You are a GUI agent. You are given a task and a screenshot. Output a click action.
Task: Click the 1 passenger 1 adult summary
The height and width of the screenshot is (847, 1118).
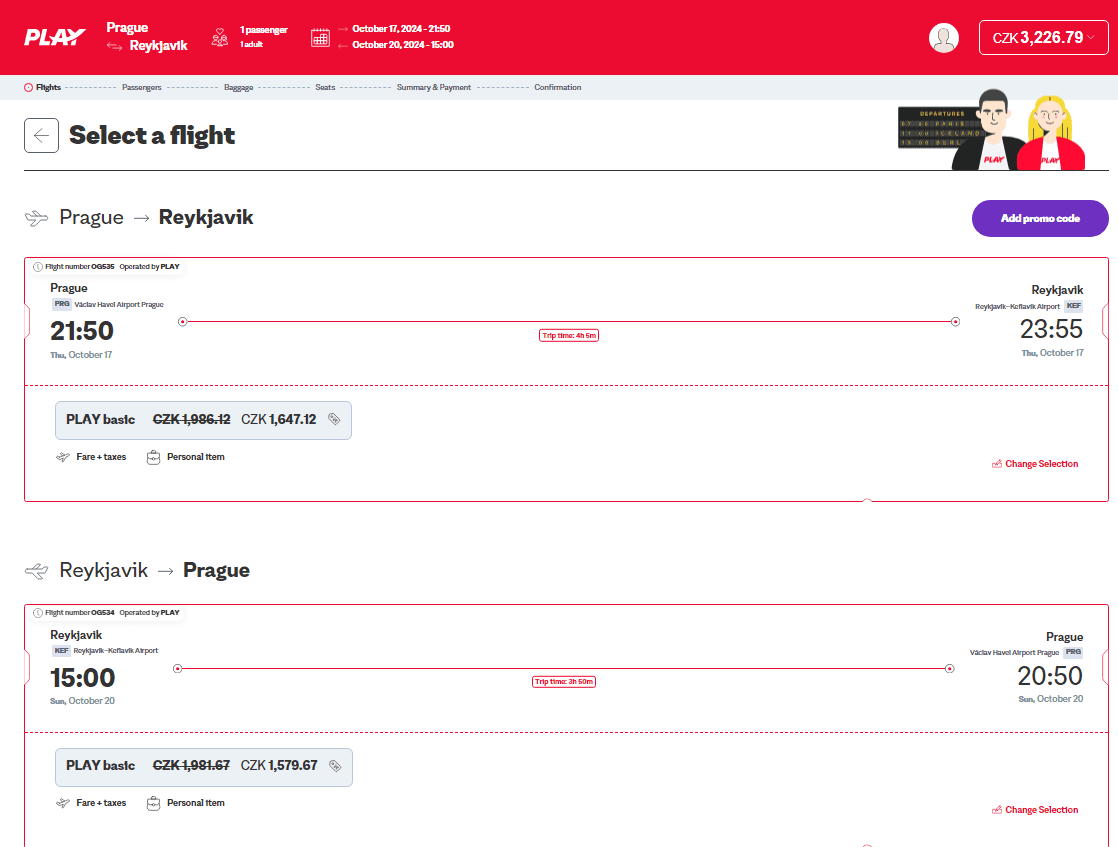click(263, 37)
